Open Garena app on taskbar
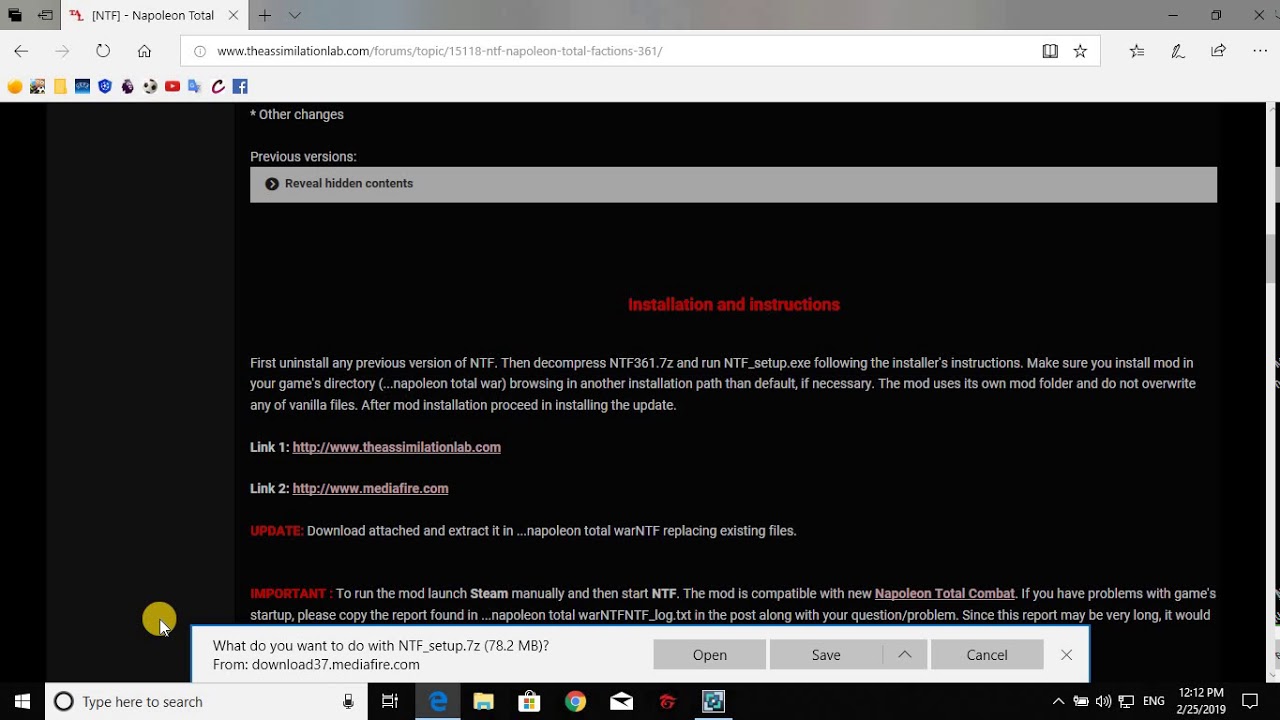This screenshot has width=1280, height=720. click(x=667, y=702)
